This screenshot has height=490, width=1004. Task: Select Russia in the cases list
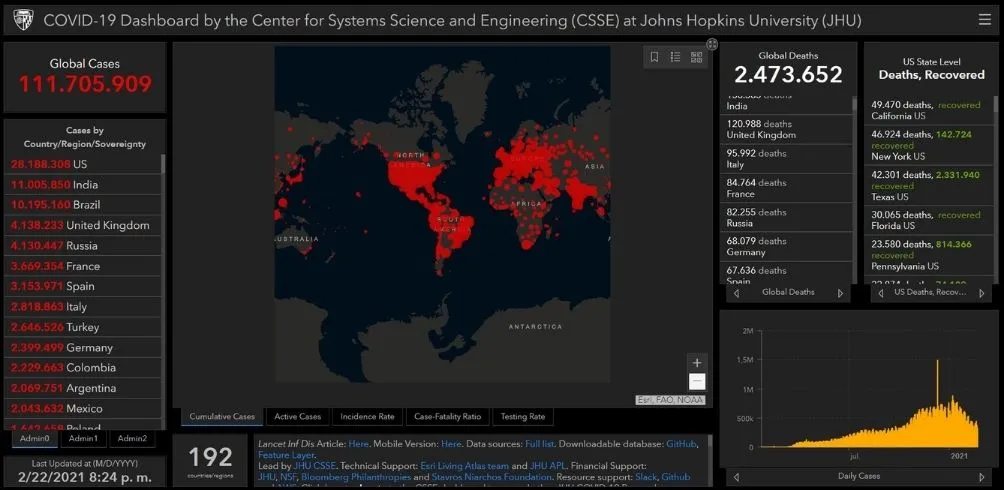[x=83, y=245]
